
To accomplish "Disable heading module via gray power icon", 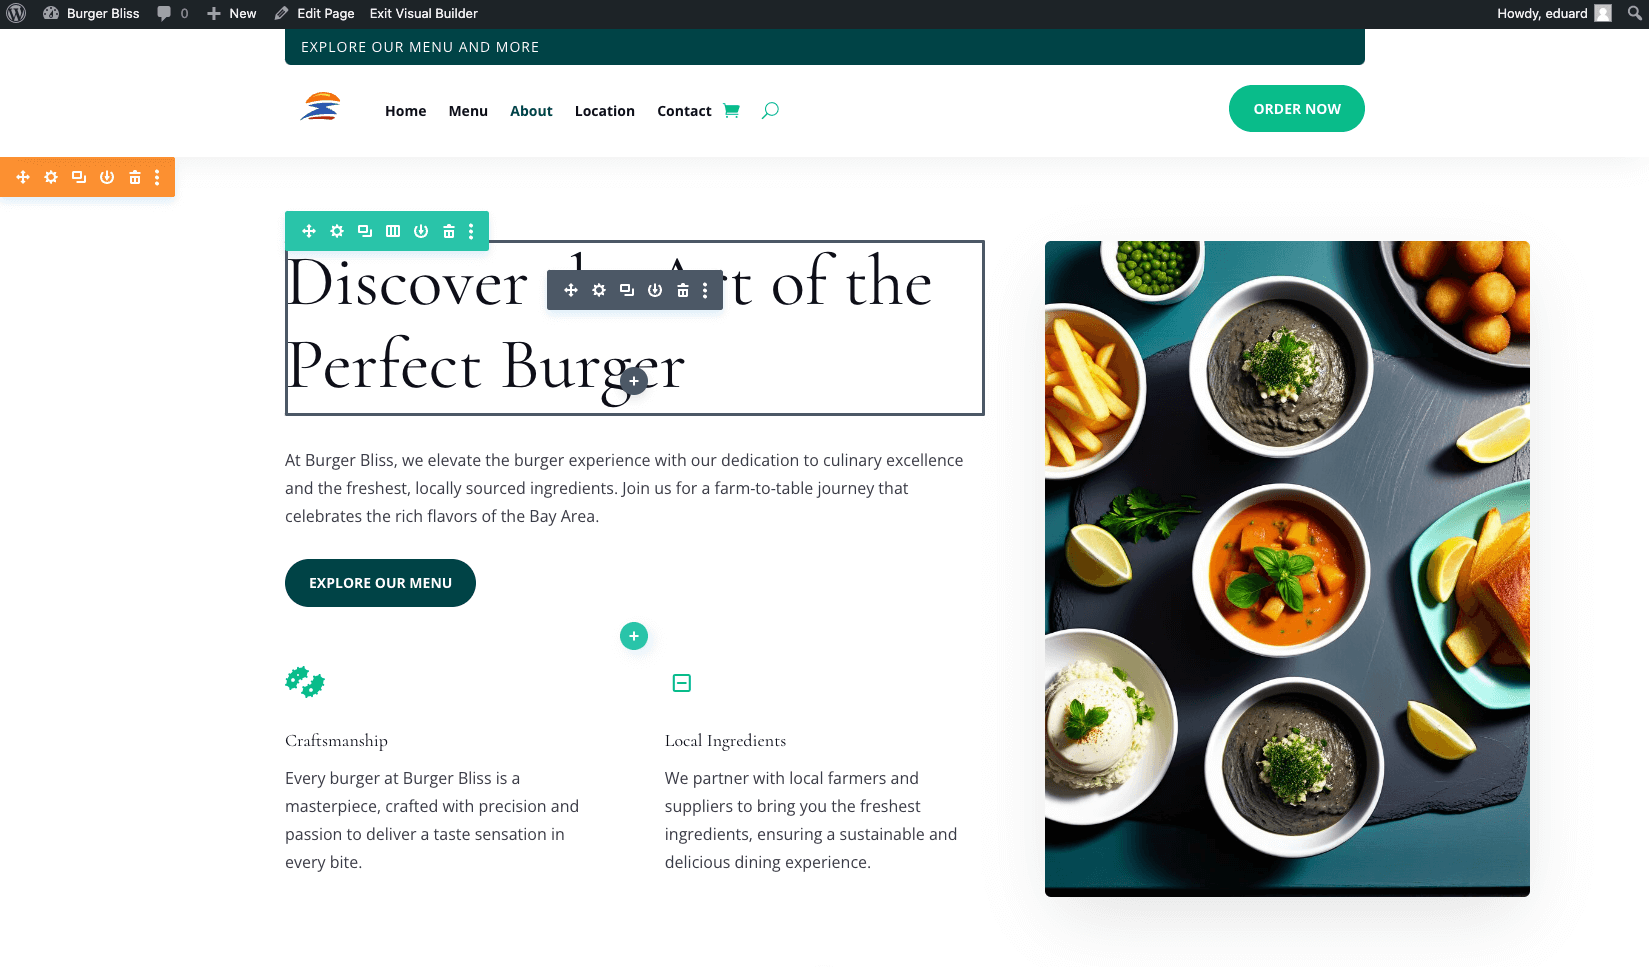I will click(655, 290).
